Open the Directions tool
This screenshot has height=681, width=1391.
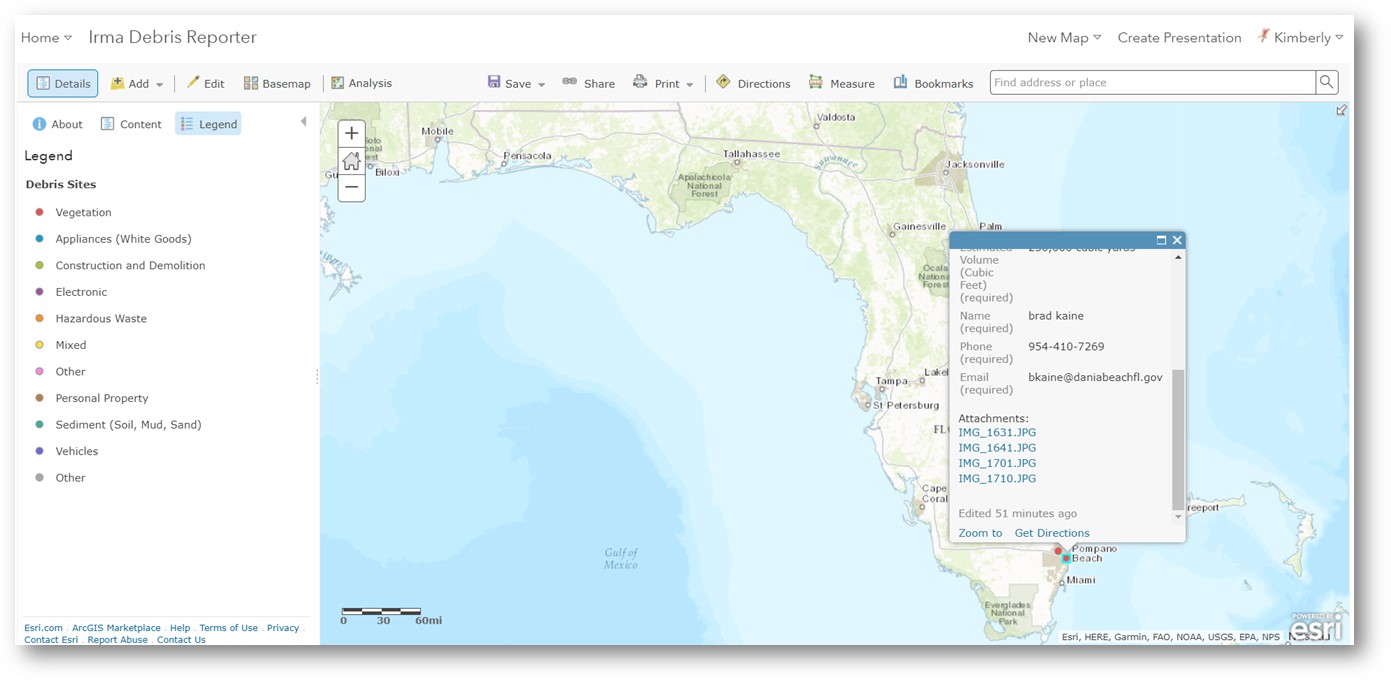[x=753, y=84]
